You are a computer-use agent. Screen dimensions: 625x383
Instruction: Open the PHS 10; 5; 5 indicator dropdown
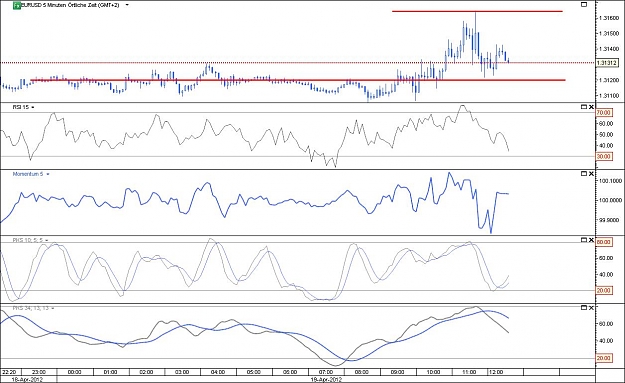pyautogui.click(x=47, y=240)
